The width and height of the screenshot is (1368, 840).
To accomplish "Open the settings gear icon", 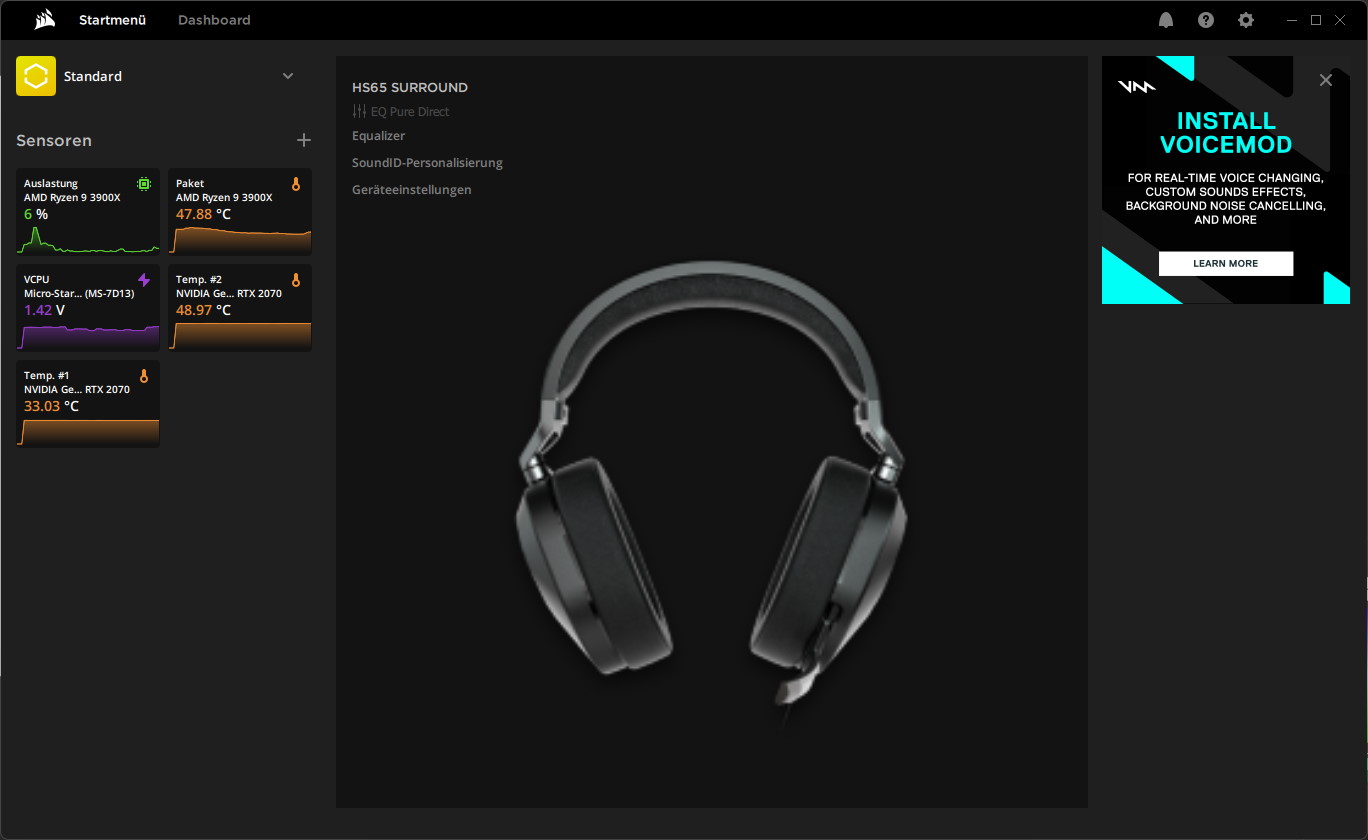I will click(1246, 20).
